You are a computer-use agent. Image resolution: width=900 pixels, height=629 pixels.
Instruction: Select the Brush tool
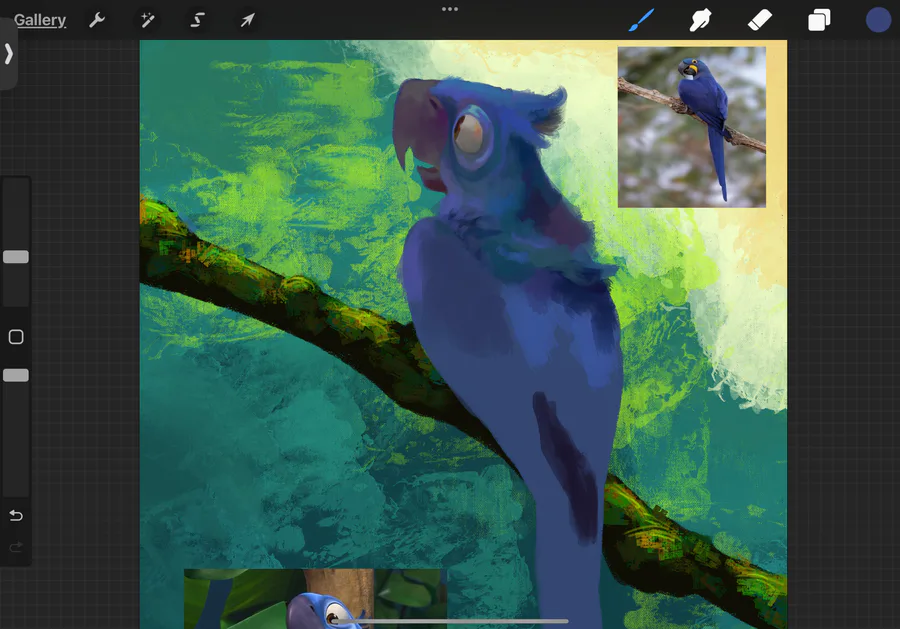(x=642, y=20)
